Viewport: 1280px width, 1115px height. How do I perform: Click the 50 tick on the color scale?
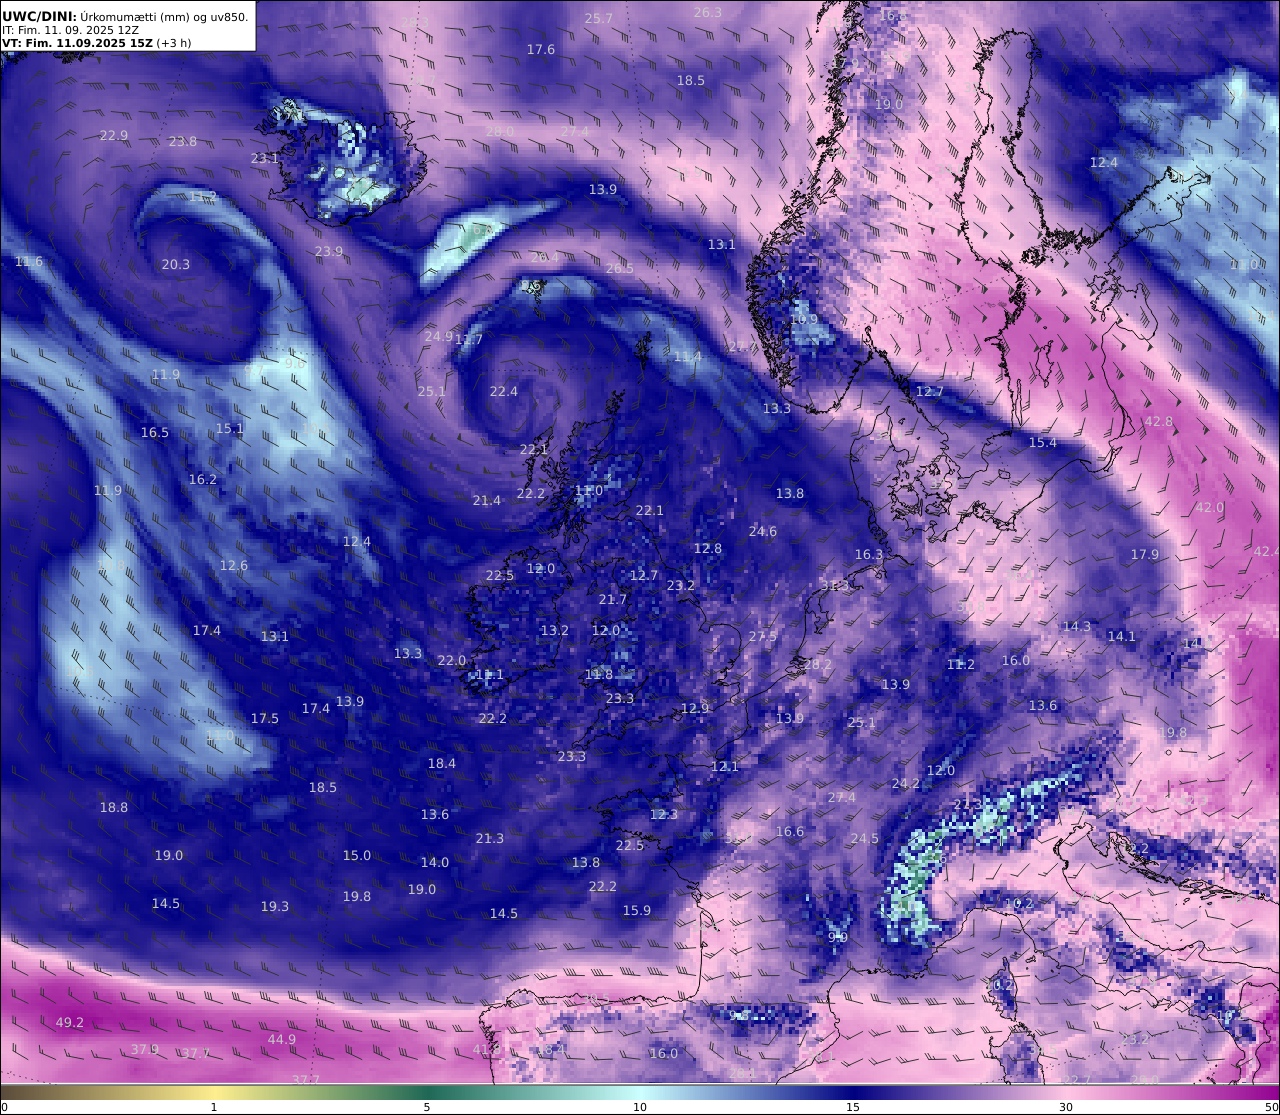1271,1107
